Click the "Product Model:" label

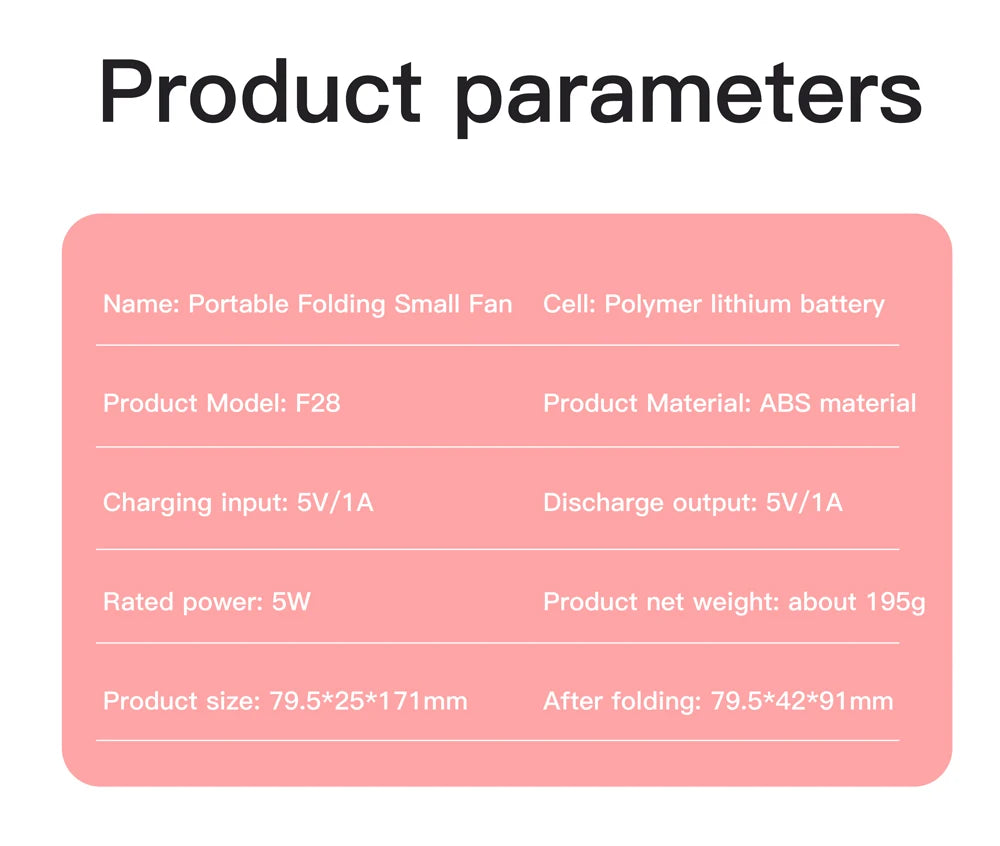pyautogui.click(x=195, y=404)
